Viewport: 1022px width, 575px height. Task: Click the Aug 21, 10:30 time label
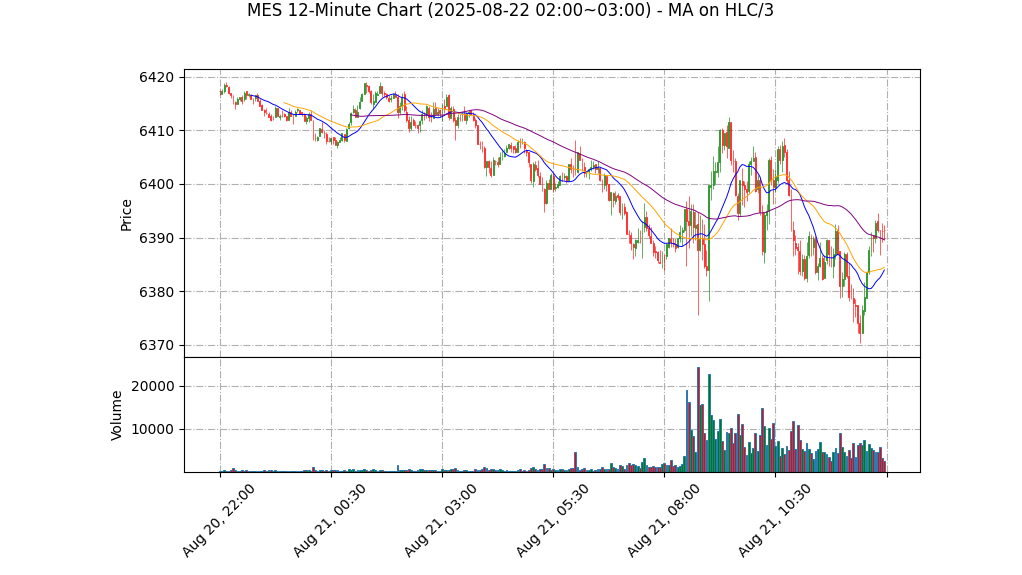pyautogui.click(x=774, y=520)
